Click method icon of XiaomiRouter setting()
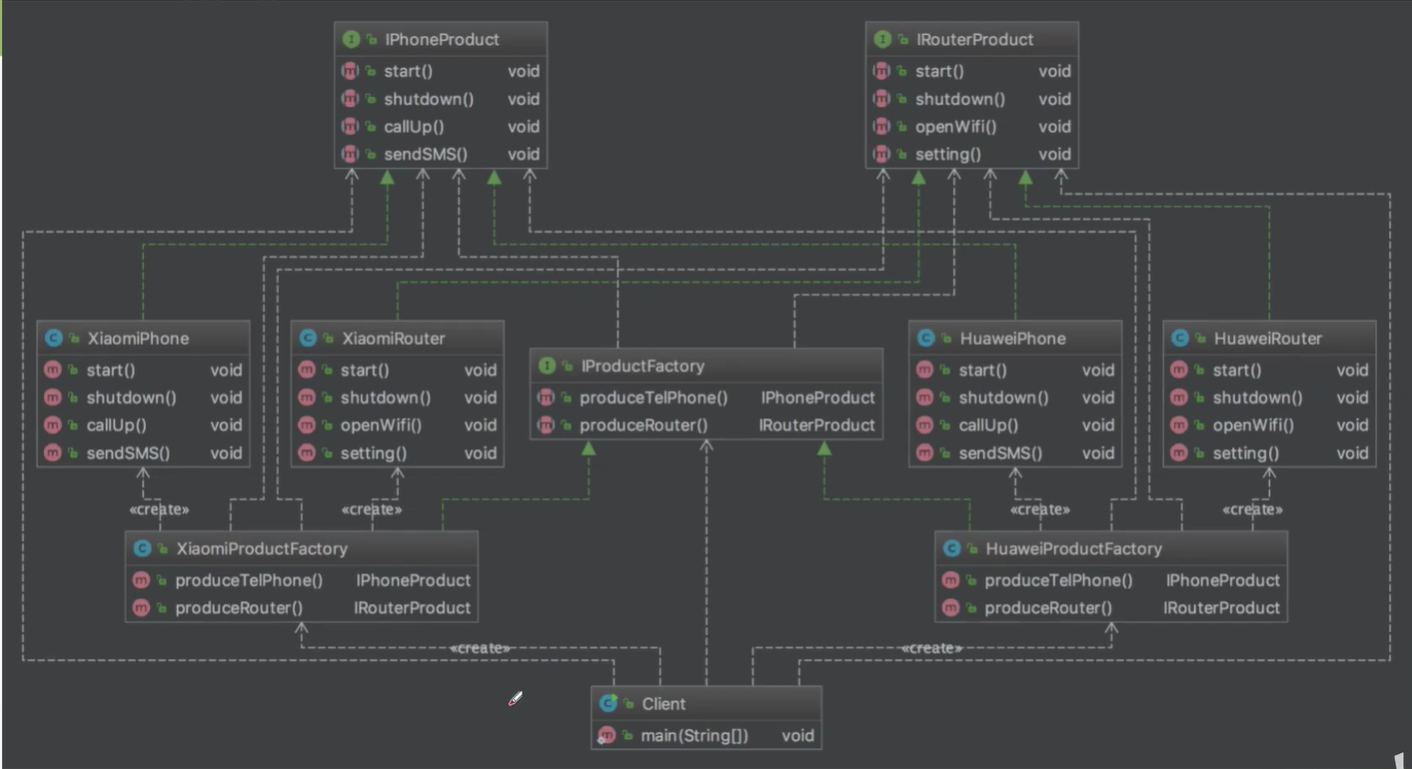The image size is (1412, 769). [x=307, y=453]
